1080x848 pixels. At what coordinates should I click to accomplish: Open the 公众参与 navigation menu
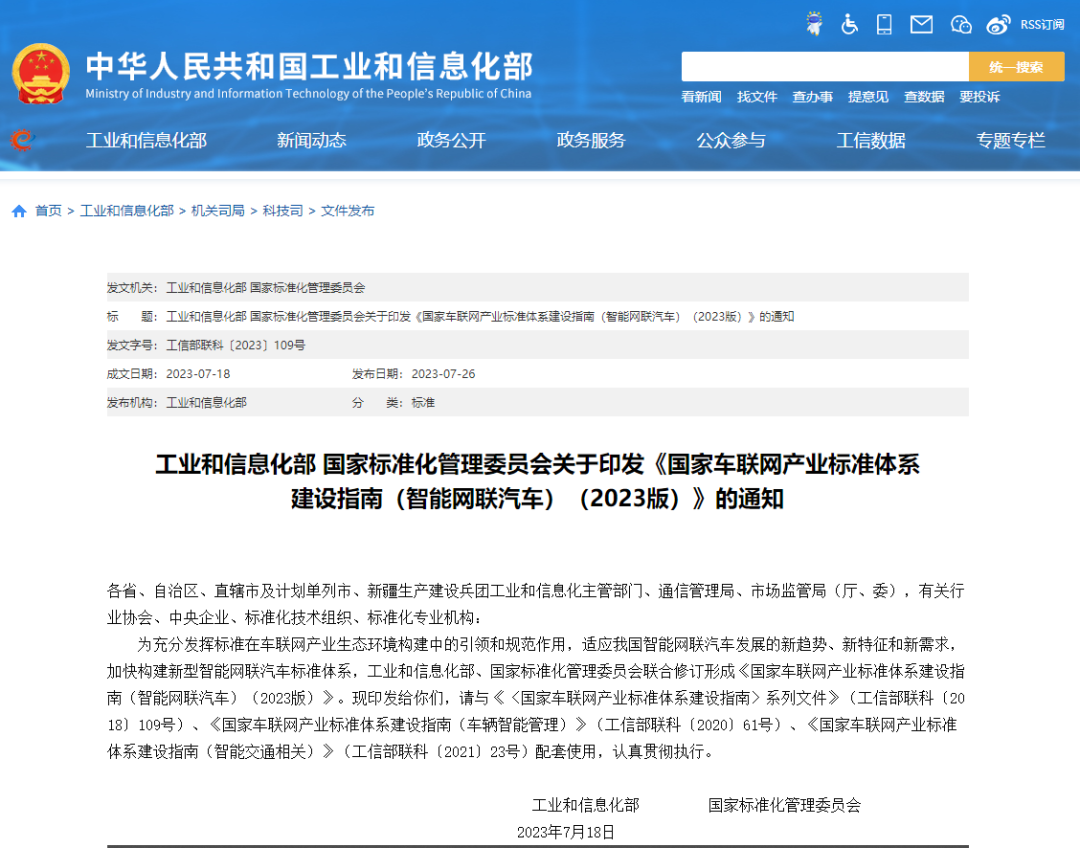coord(731,141)
